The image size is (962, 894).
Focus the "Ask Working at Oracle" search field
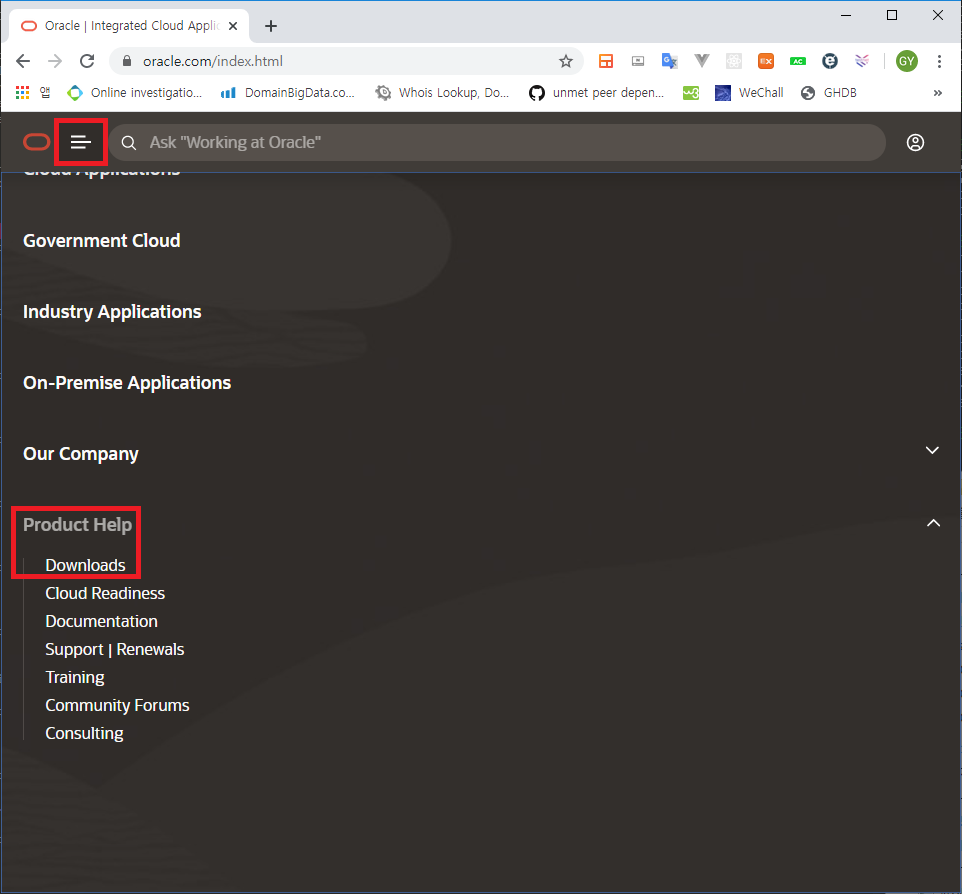click(497, 142)
